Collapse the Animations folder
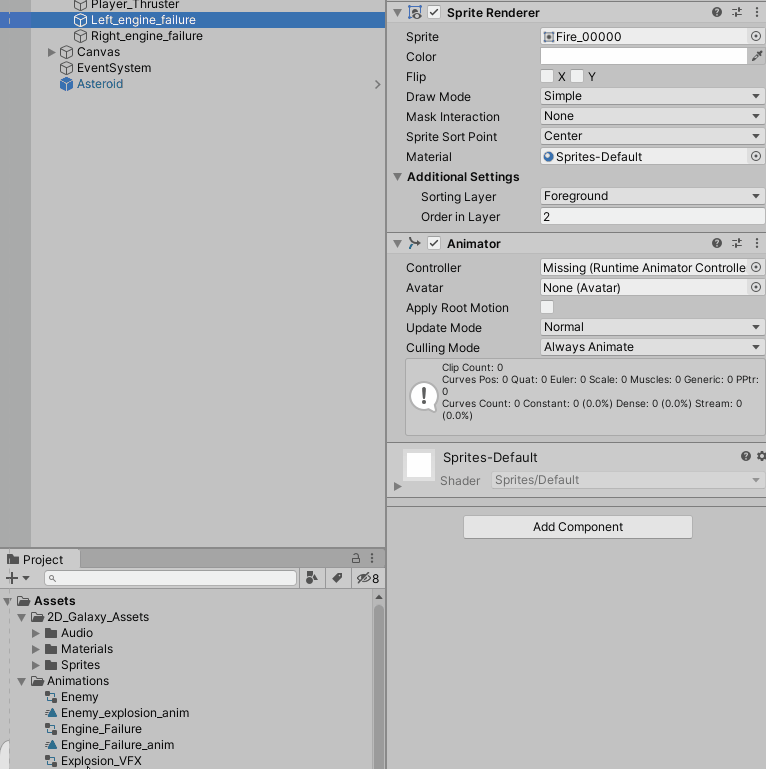The height and width of the screenshot is (769, 766). tap(22, 682)
